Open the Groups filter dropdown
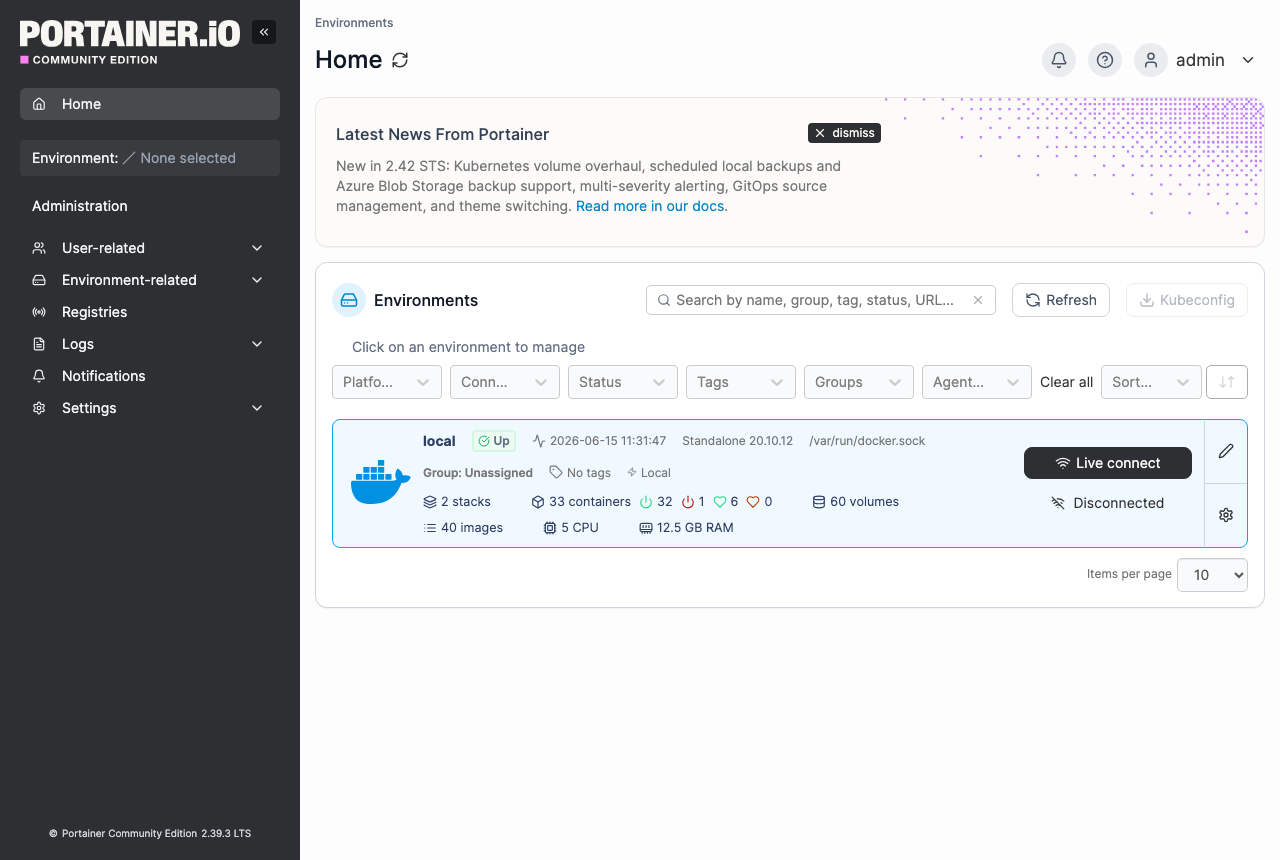 pos(859,382)
